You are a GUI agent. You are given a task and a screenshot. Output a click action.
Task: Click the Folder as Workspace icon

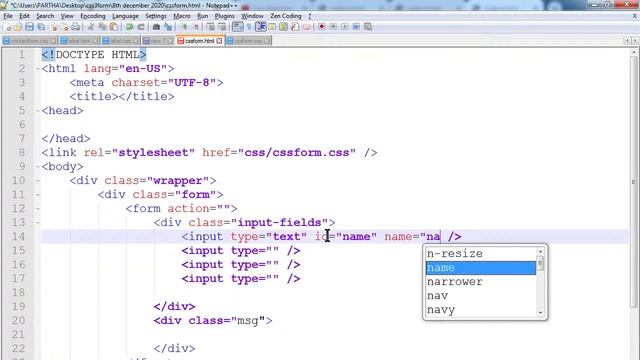[x=307, y=27]
